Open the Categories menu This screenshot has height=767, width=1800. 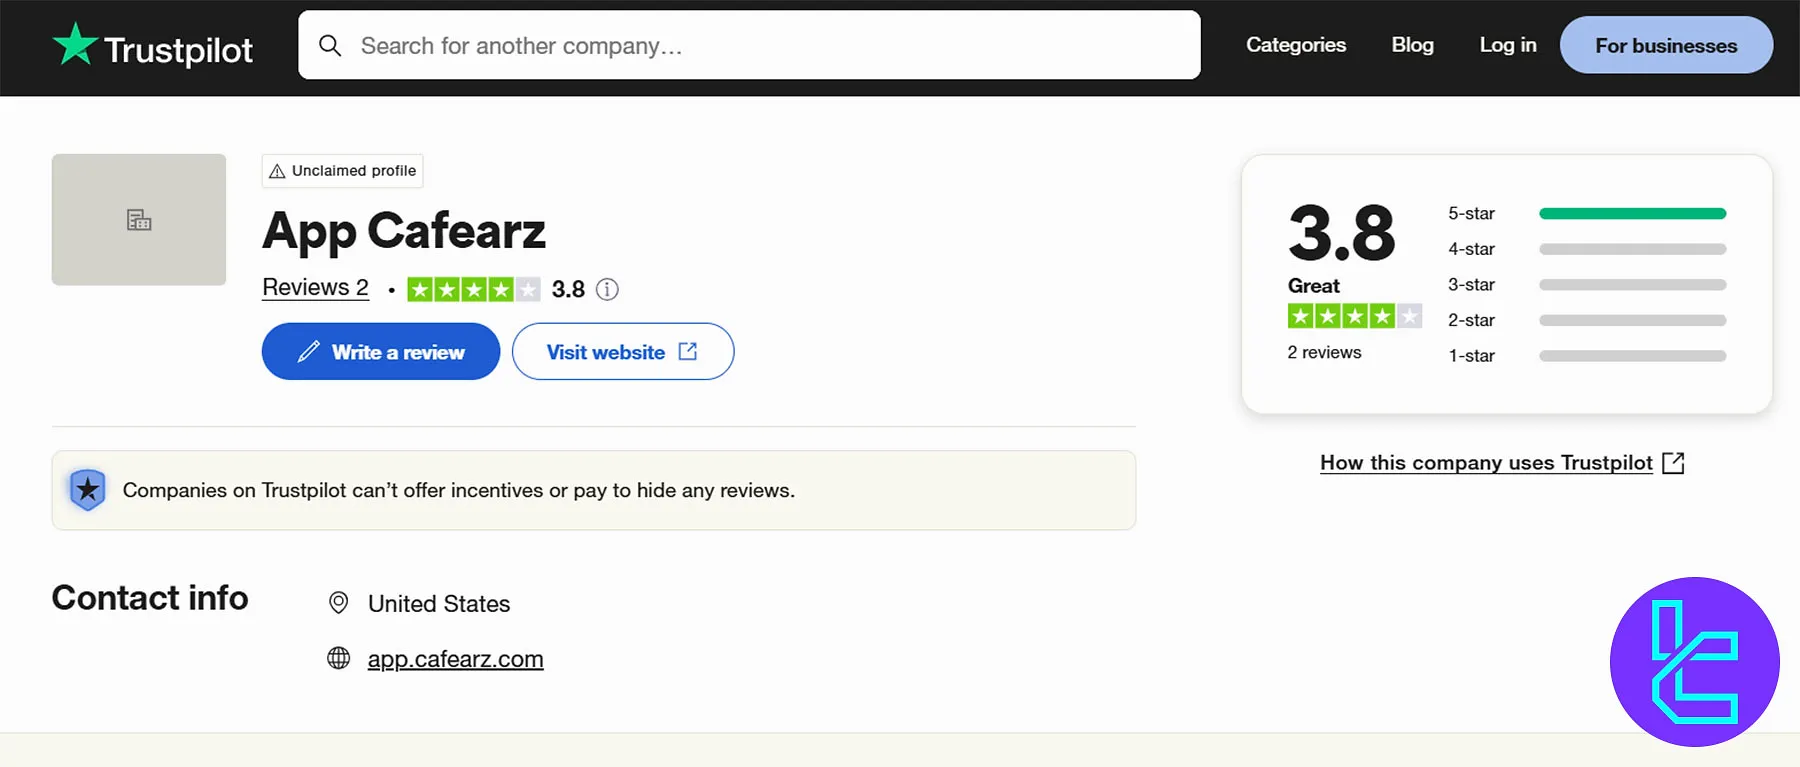[x=1295, y=45]
